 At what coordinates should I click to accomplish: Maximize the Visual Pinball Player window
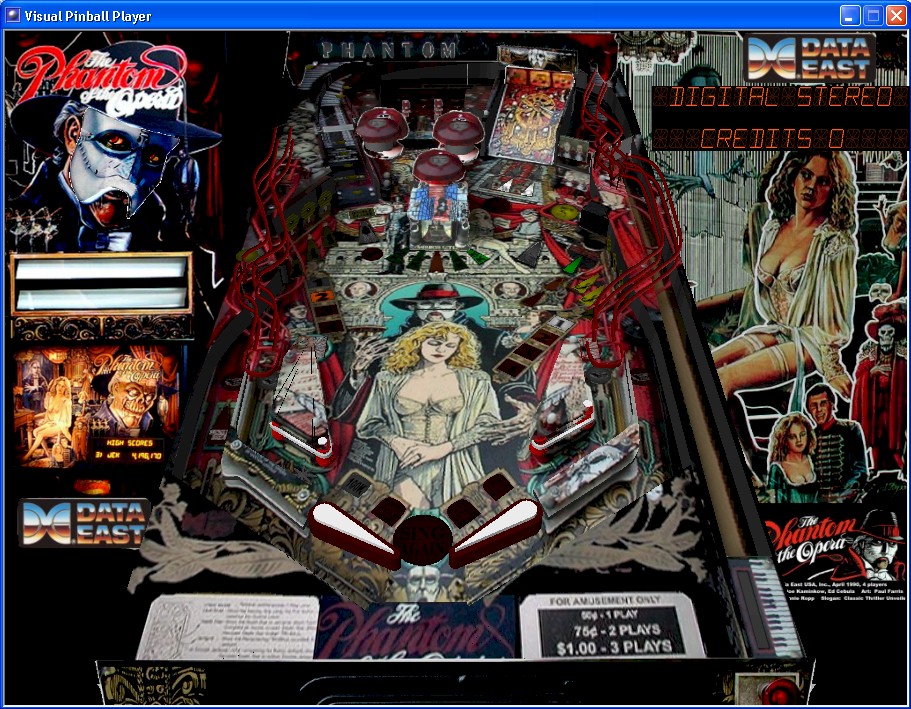coord(873,16)
